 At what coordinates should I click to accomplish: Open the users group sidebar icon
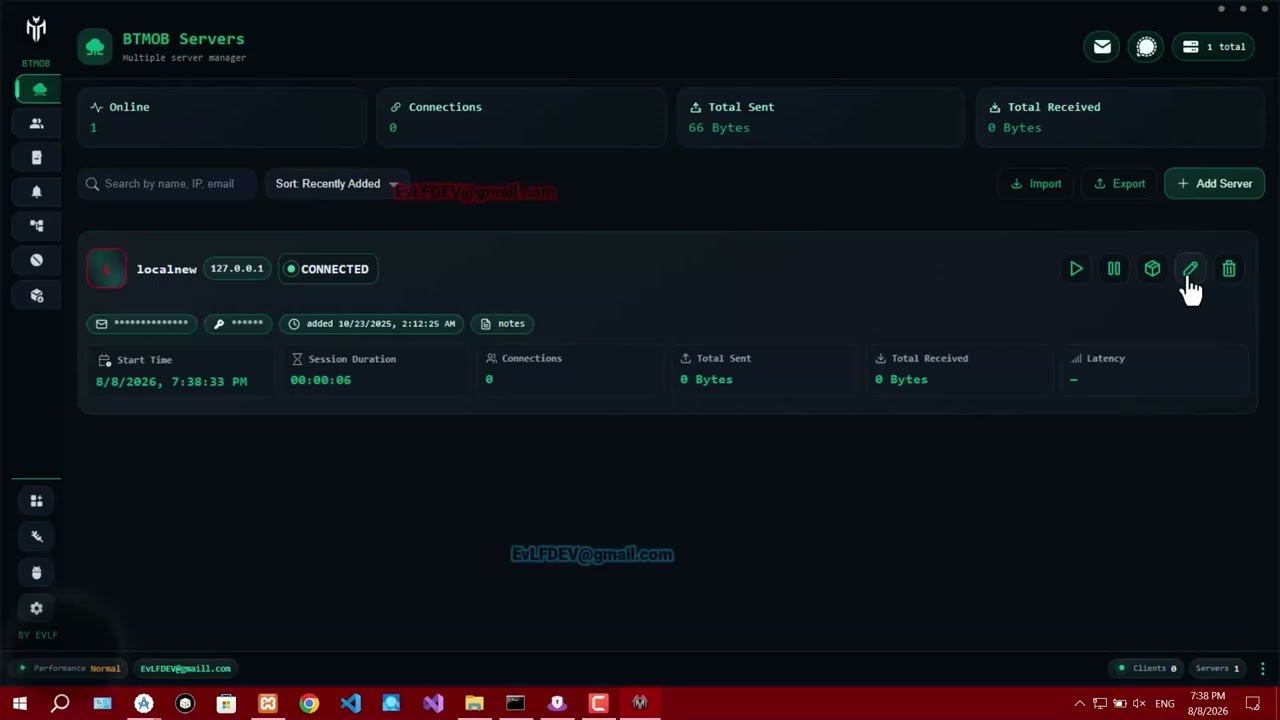[x=37, y=124]
